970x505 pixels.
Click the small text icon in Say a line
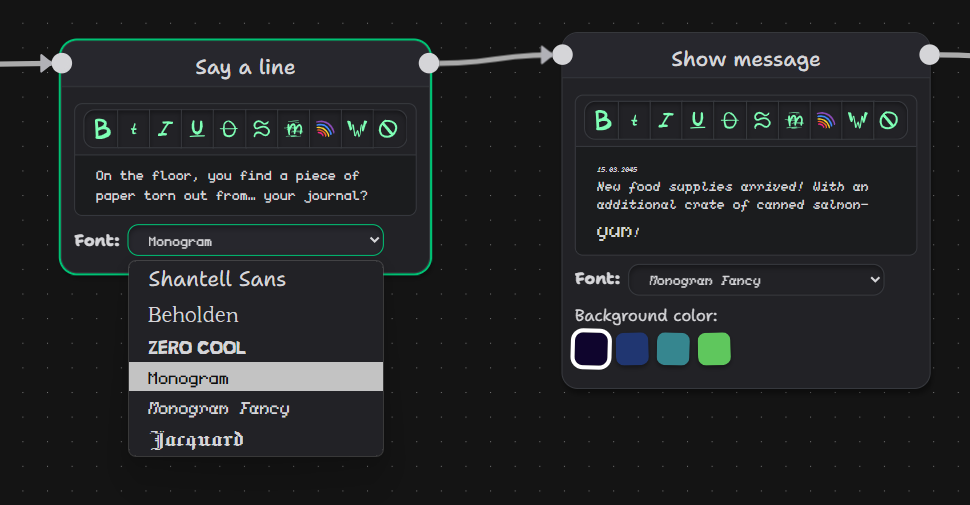(134, 128)
